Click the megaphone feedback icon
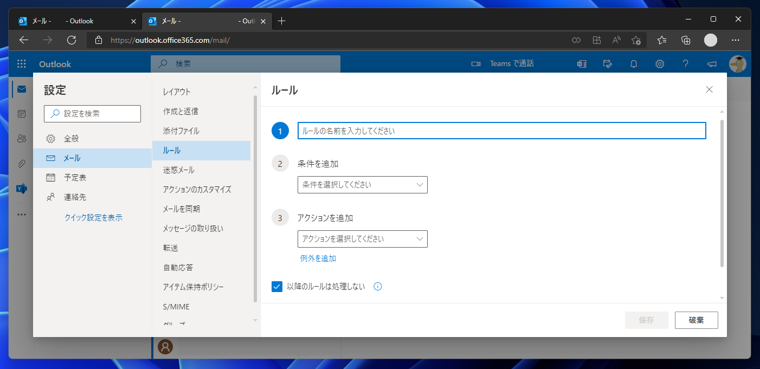The height and width of the screenshot is (369, 760). 711,64
